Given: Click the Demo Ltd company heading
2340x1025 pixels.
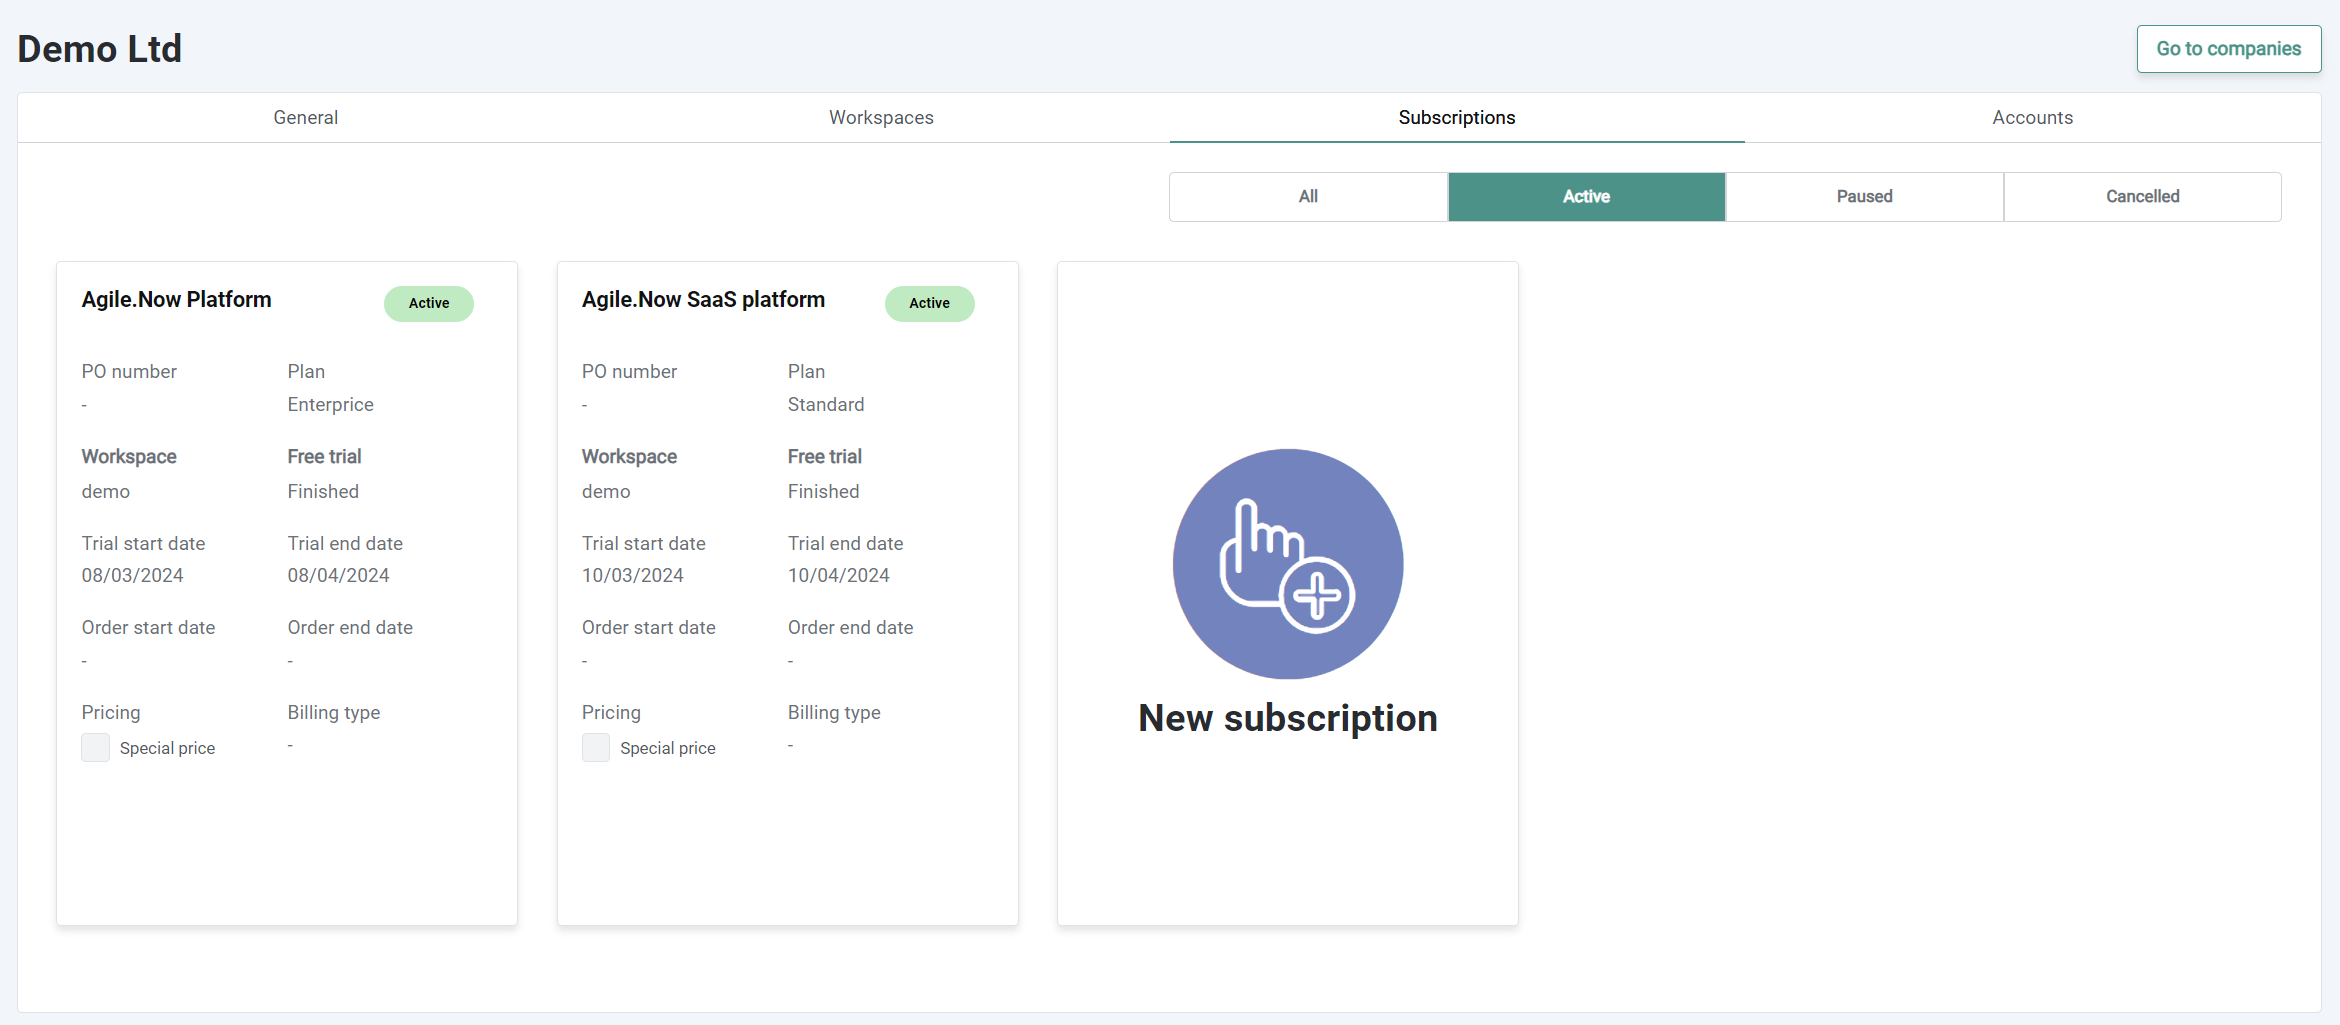Looking at the screenshot, I should click(x=100, y=49).
